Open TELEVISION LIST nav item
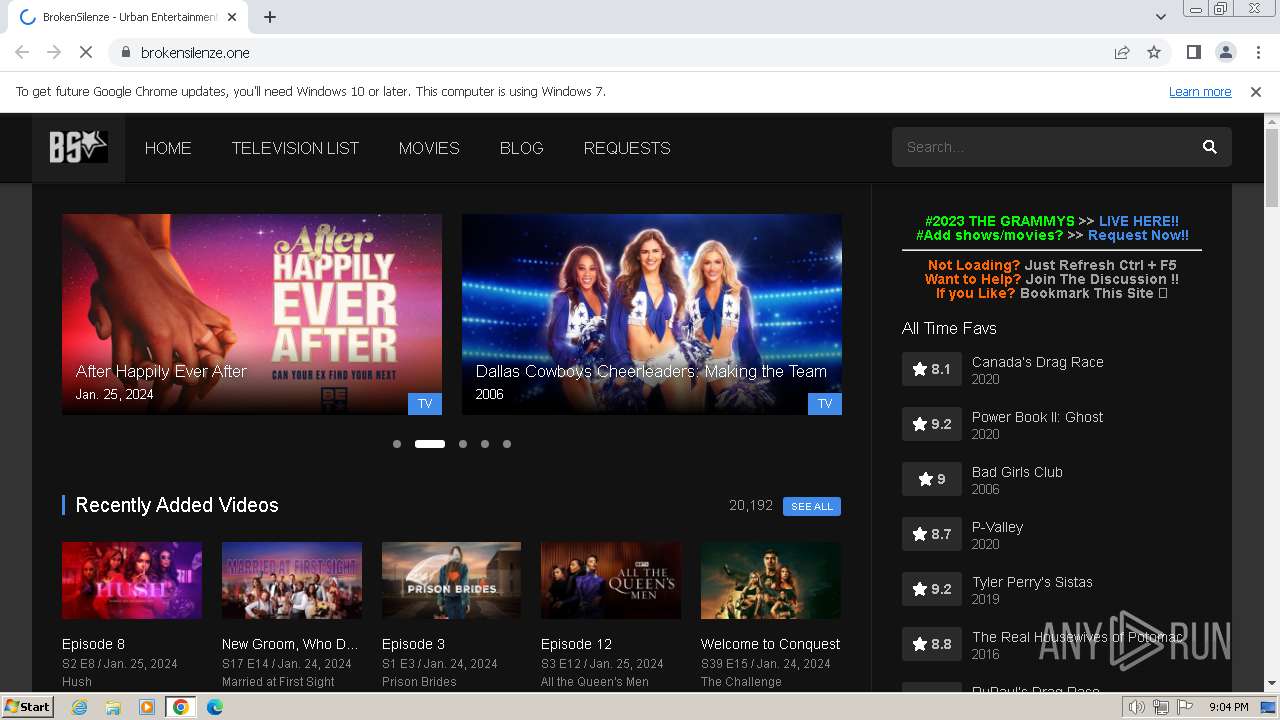 [x=295, y=148]
